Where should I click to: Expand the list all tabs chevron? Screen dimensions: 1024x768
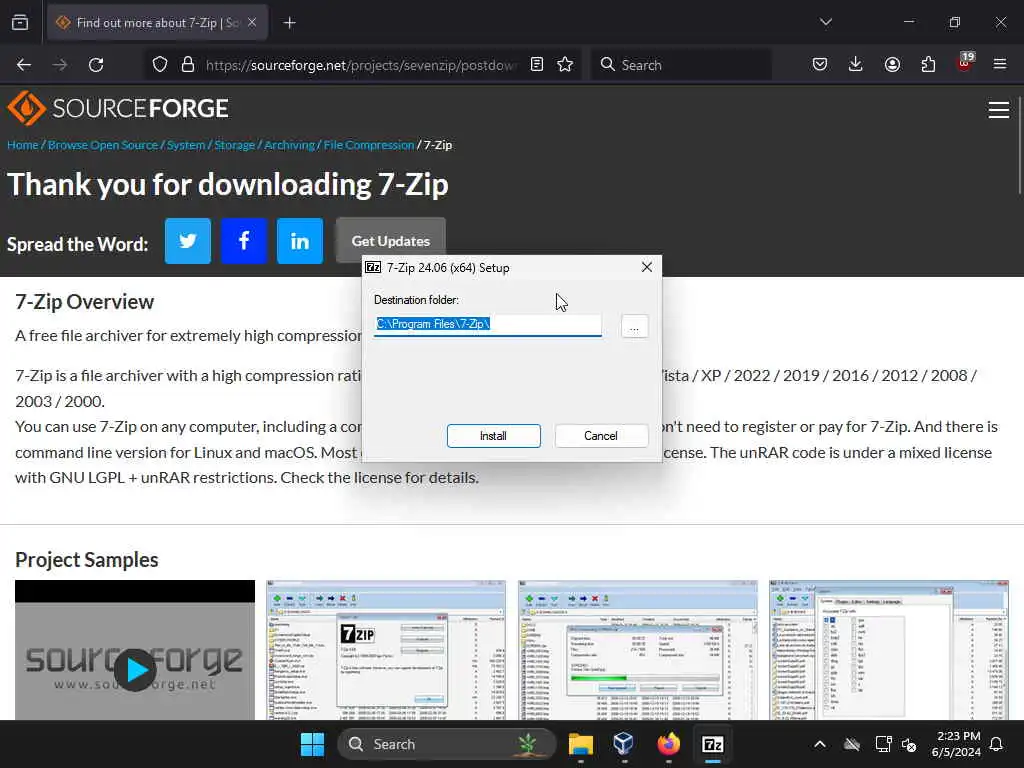[826, 22]
